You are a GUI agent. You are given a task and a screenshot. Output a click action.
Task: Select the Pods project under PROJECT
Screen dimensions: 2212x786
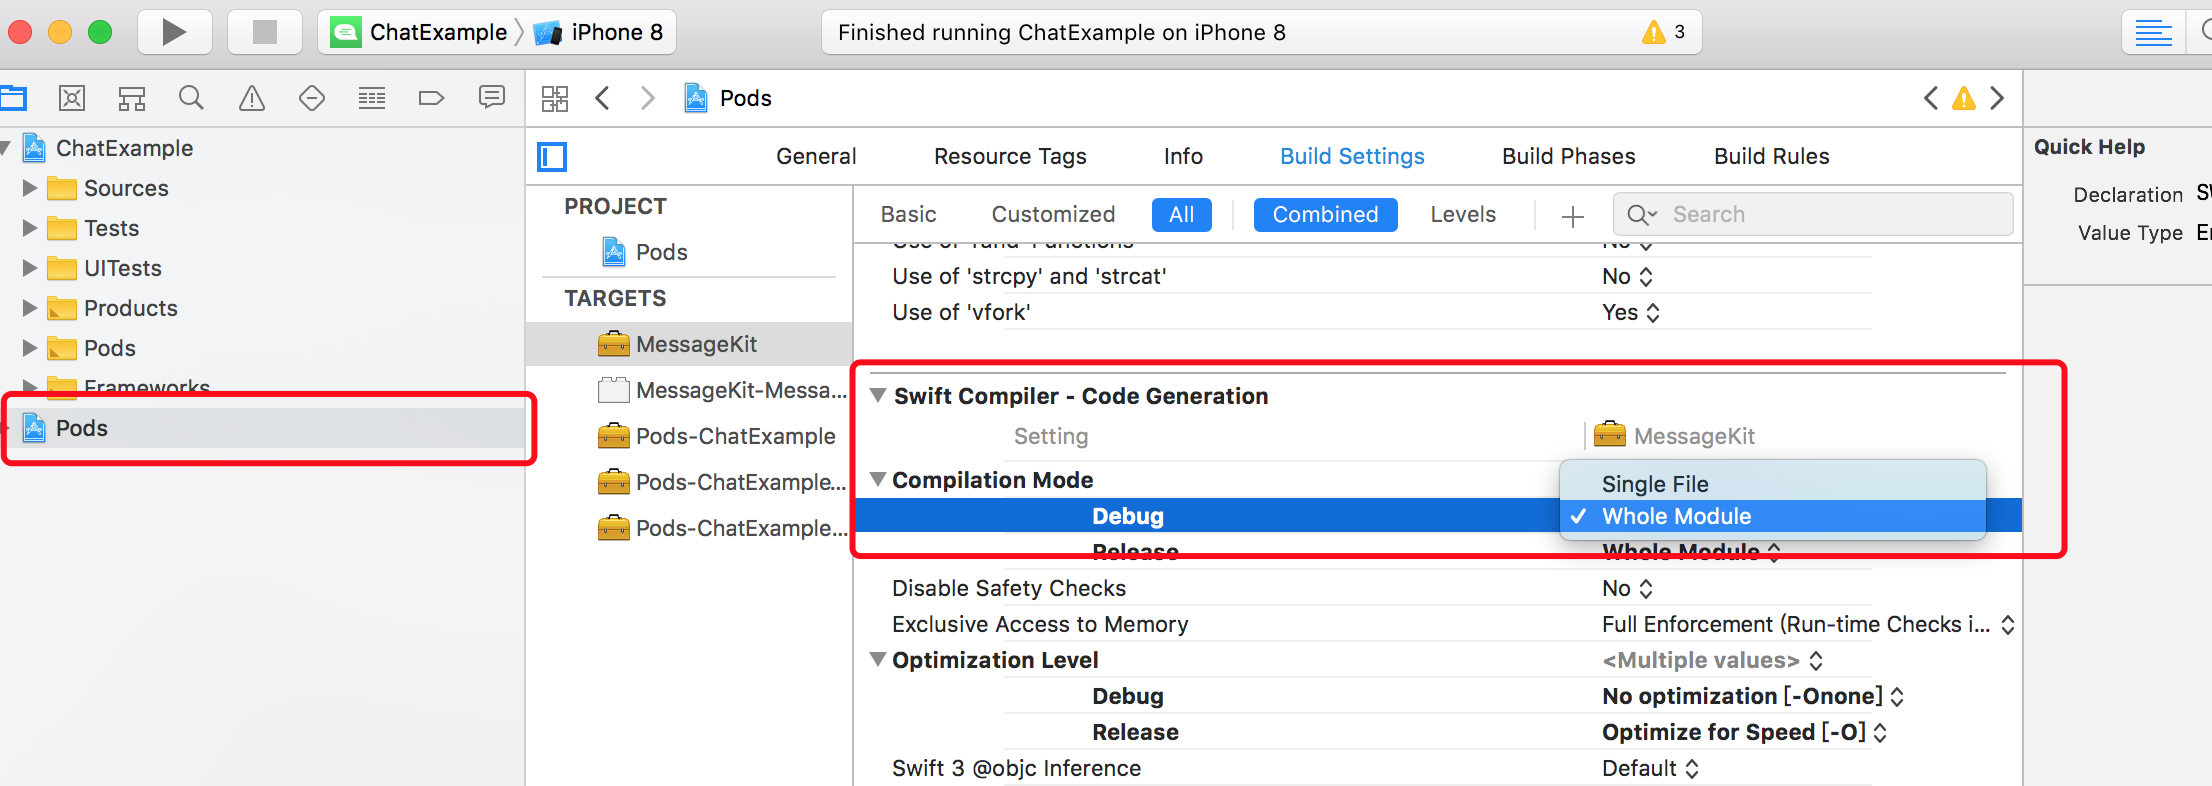[x=645, y=252]
